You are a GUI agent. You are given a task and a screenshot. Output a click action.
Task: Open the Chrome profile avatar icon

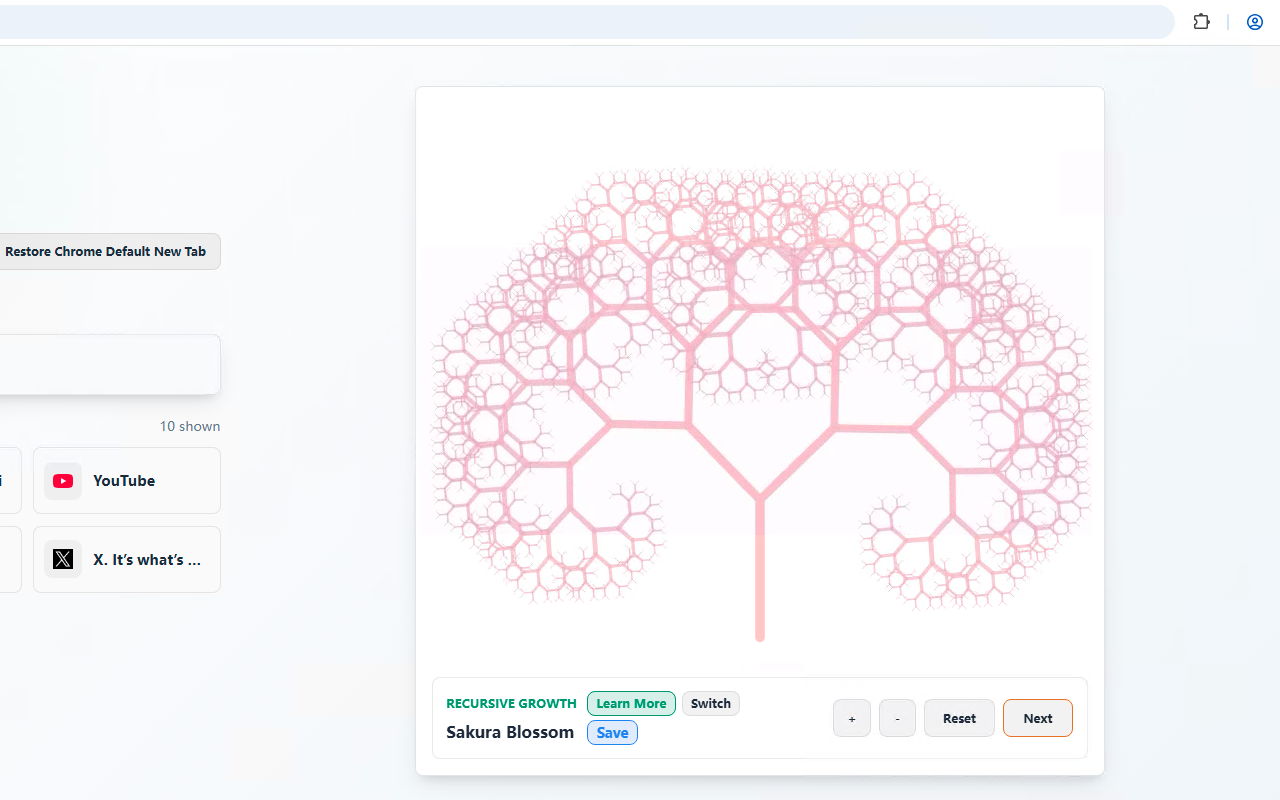(x=1255, y=22)
